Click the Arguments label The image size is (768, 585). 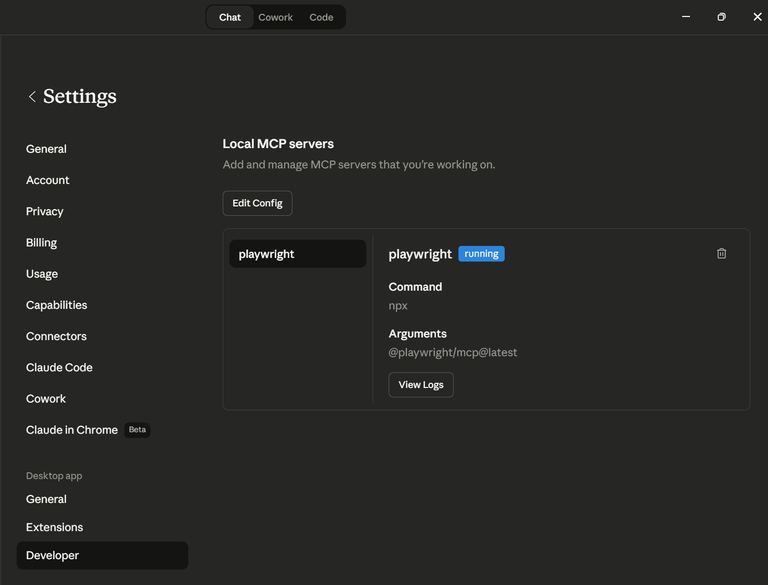(x=417, y=334)
